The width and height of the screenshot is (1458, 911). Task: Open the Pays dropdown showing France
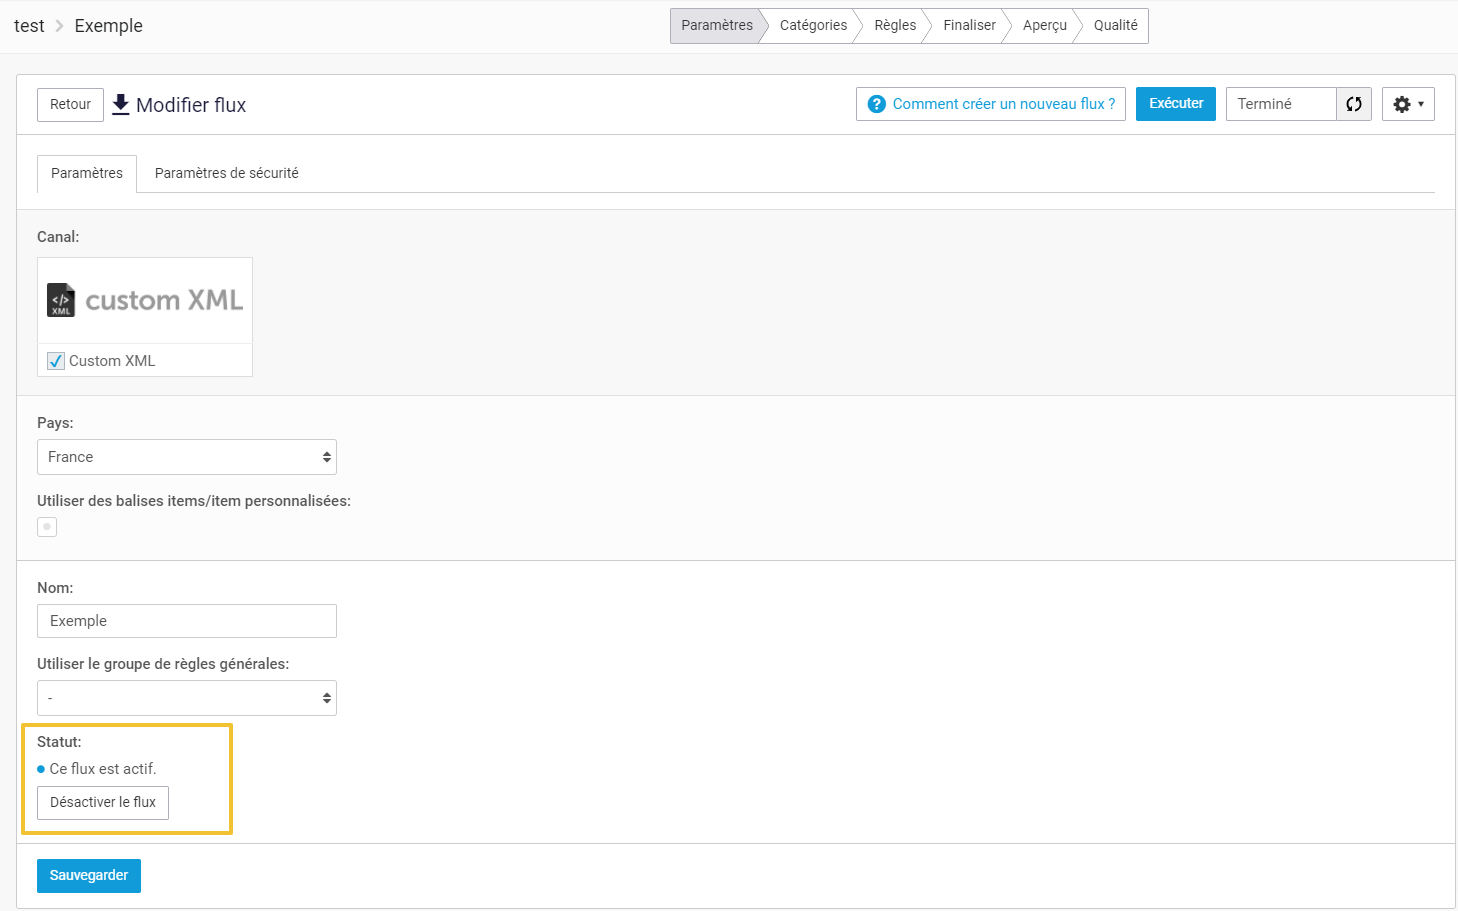(187, 457)
